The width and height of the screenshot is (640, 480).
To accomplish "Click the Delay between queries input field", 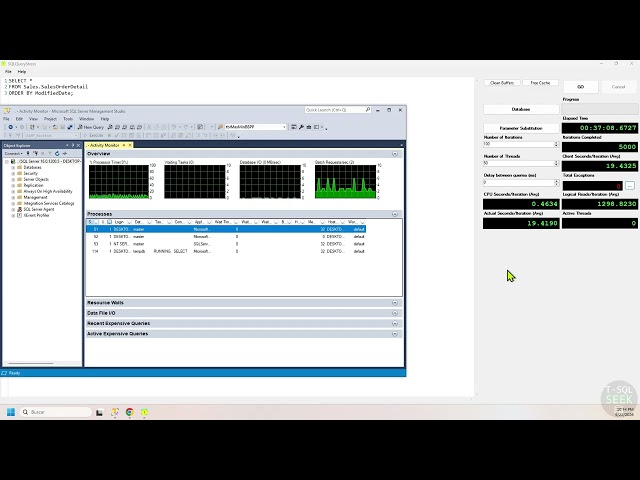I will pyautogui.click(x=518, y=182).
